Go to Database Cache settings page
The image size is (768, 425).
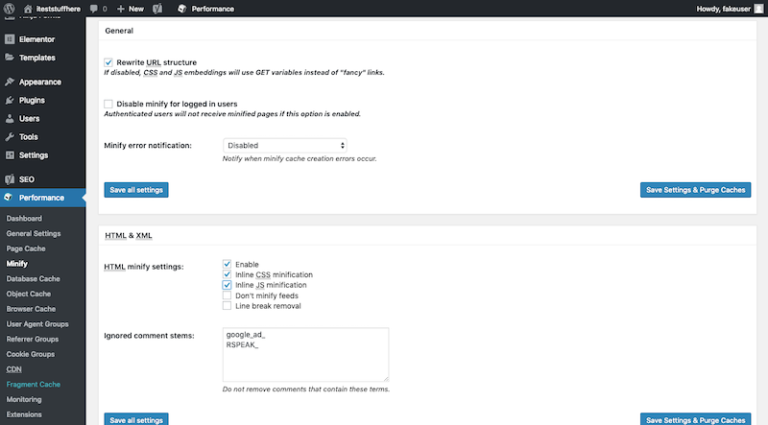[x=33, y=278]
